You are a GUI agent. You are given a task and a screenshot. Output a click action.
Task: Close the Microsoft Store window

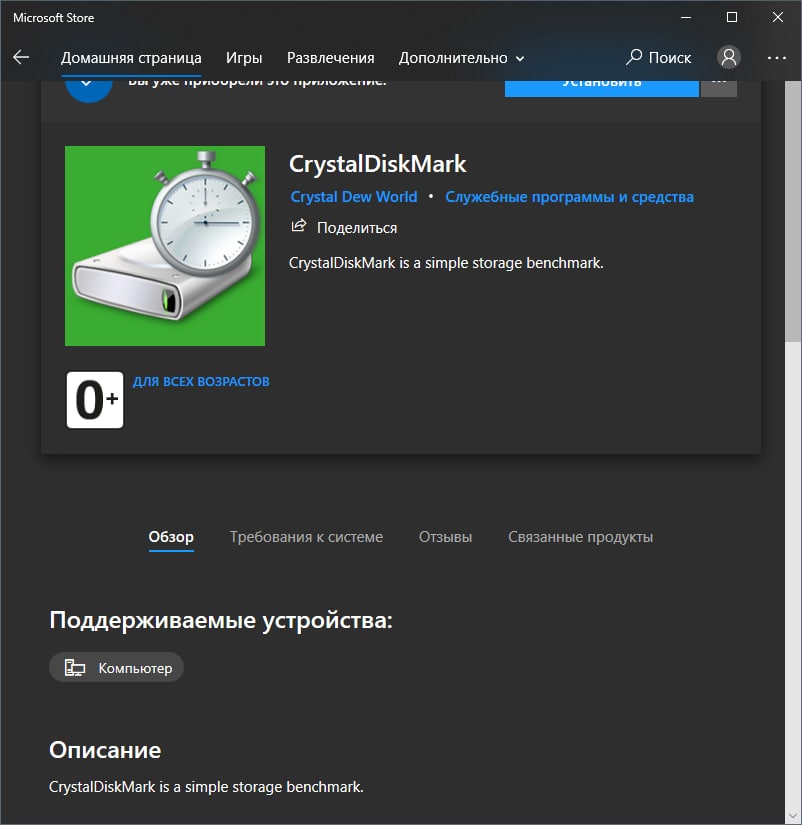778,17
